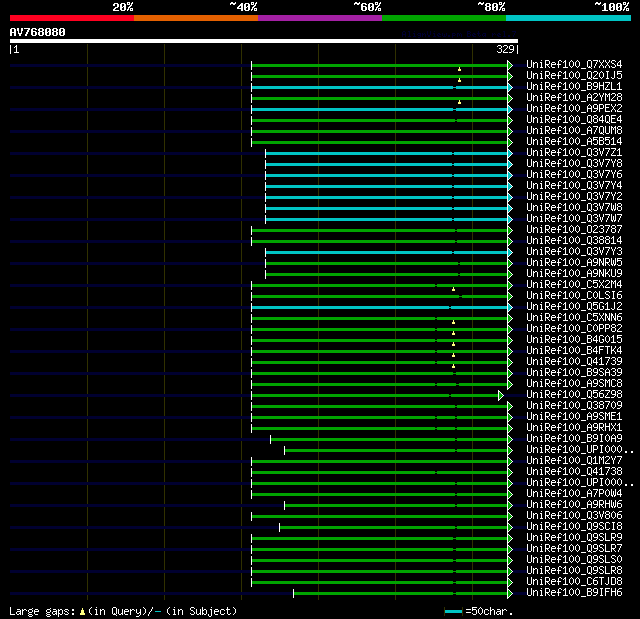Click UniRef100_Q3V7Y6 text

tap(574, 175)
